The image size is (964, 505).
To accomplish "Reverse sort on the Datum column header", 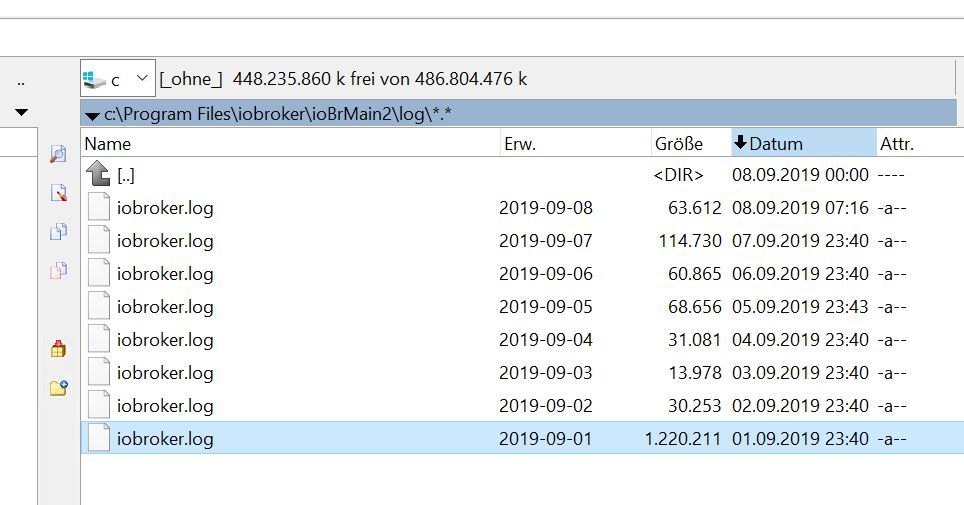I will tap(804, 143).
